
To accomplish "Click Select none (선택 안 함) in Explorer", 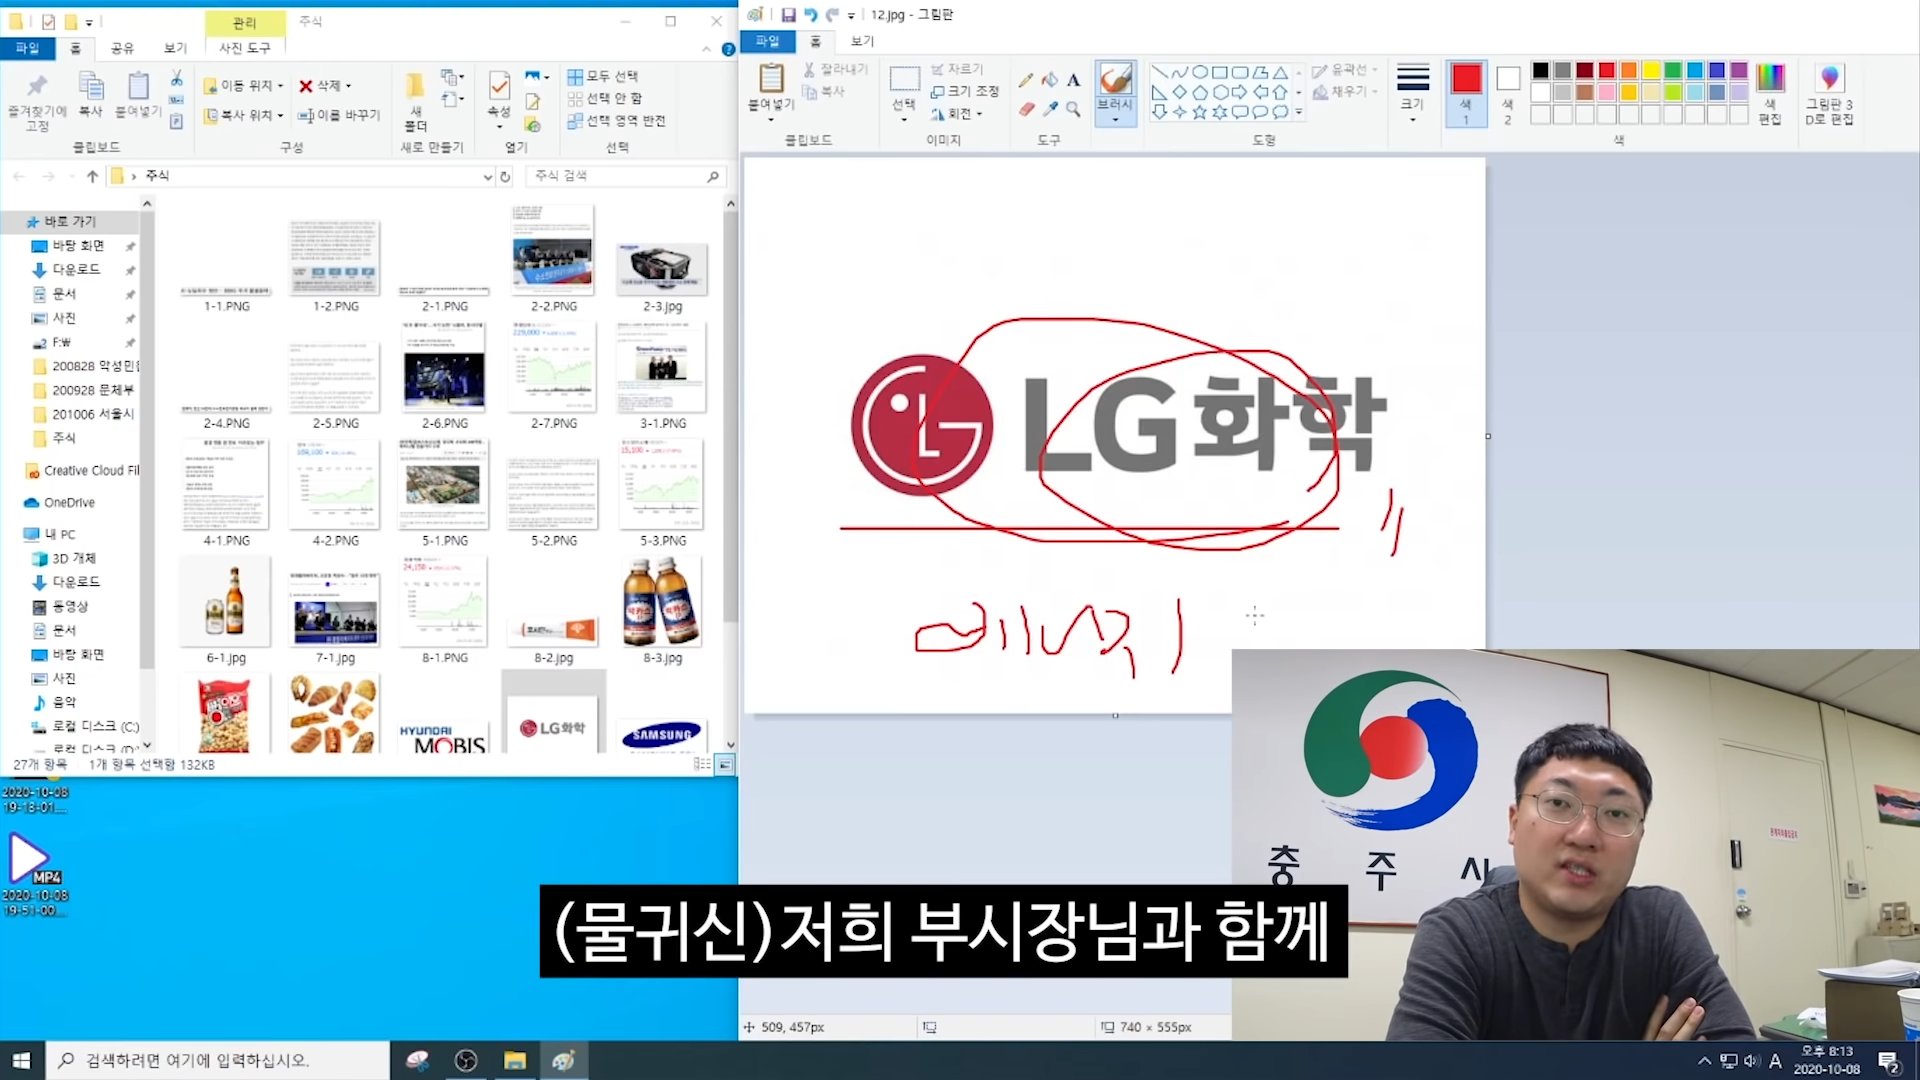I will point(605,98).
